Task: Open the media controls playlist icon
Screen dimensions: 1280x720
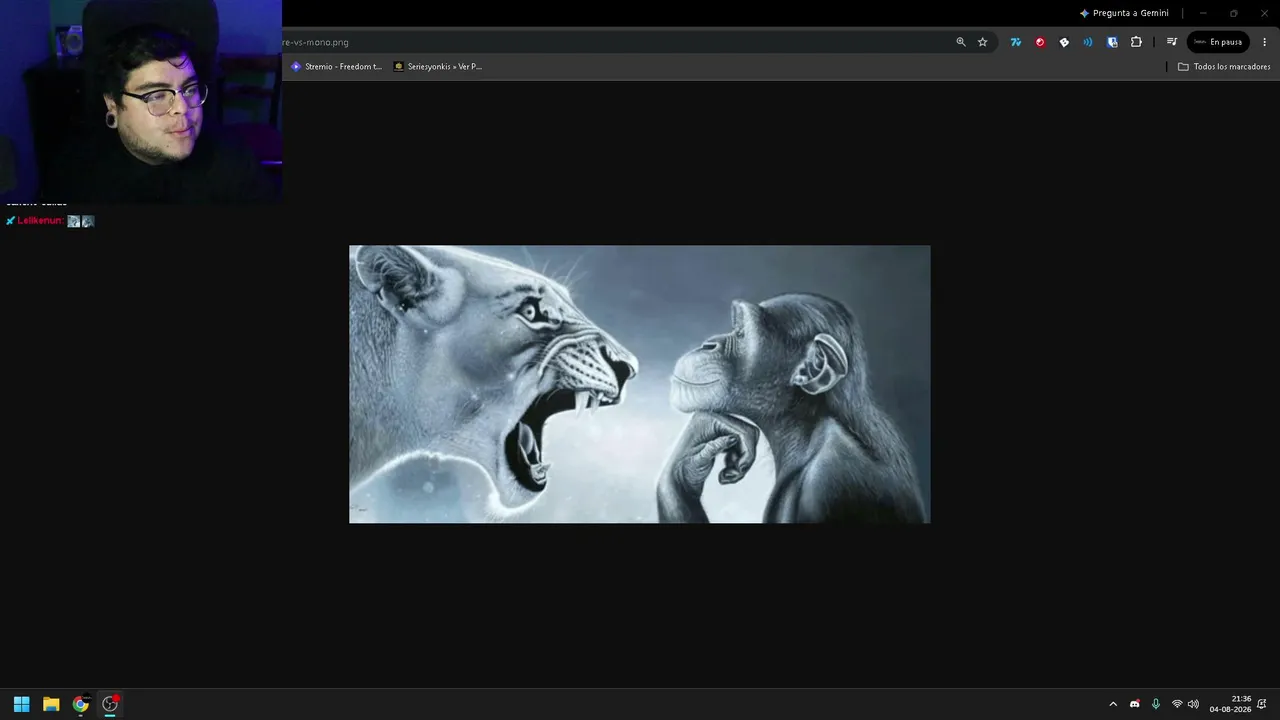Action: pyautogui.click(x=1172, y=42)
